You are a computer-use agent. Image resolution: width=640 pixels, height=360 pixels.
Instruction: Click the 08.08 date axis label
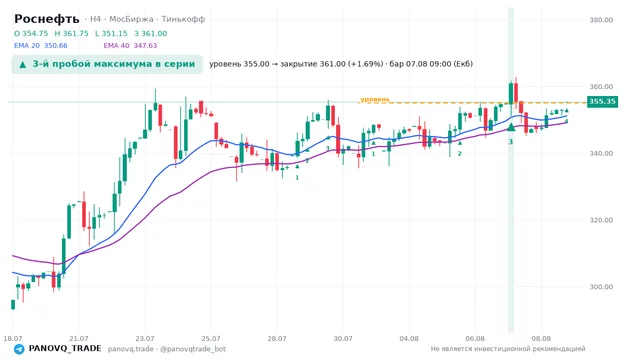[x=541, y=338]
